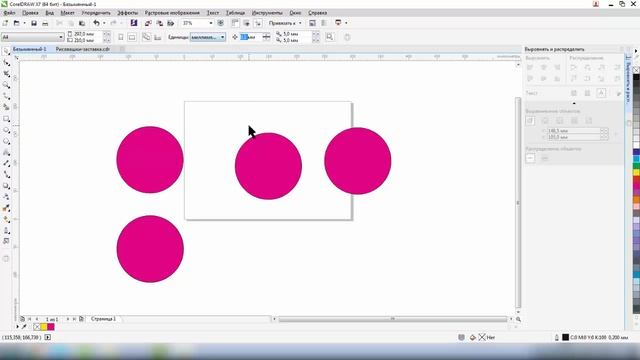The height and width of the screenshot is (360, 640).
Task: Select the Connector tool
Action: tap(6, 175)
